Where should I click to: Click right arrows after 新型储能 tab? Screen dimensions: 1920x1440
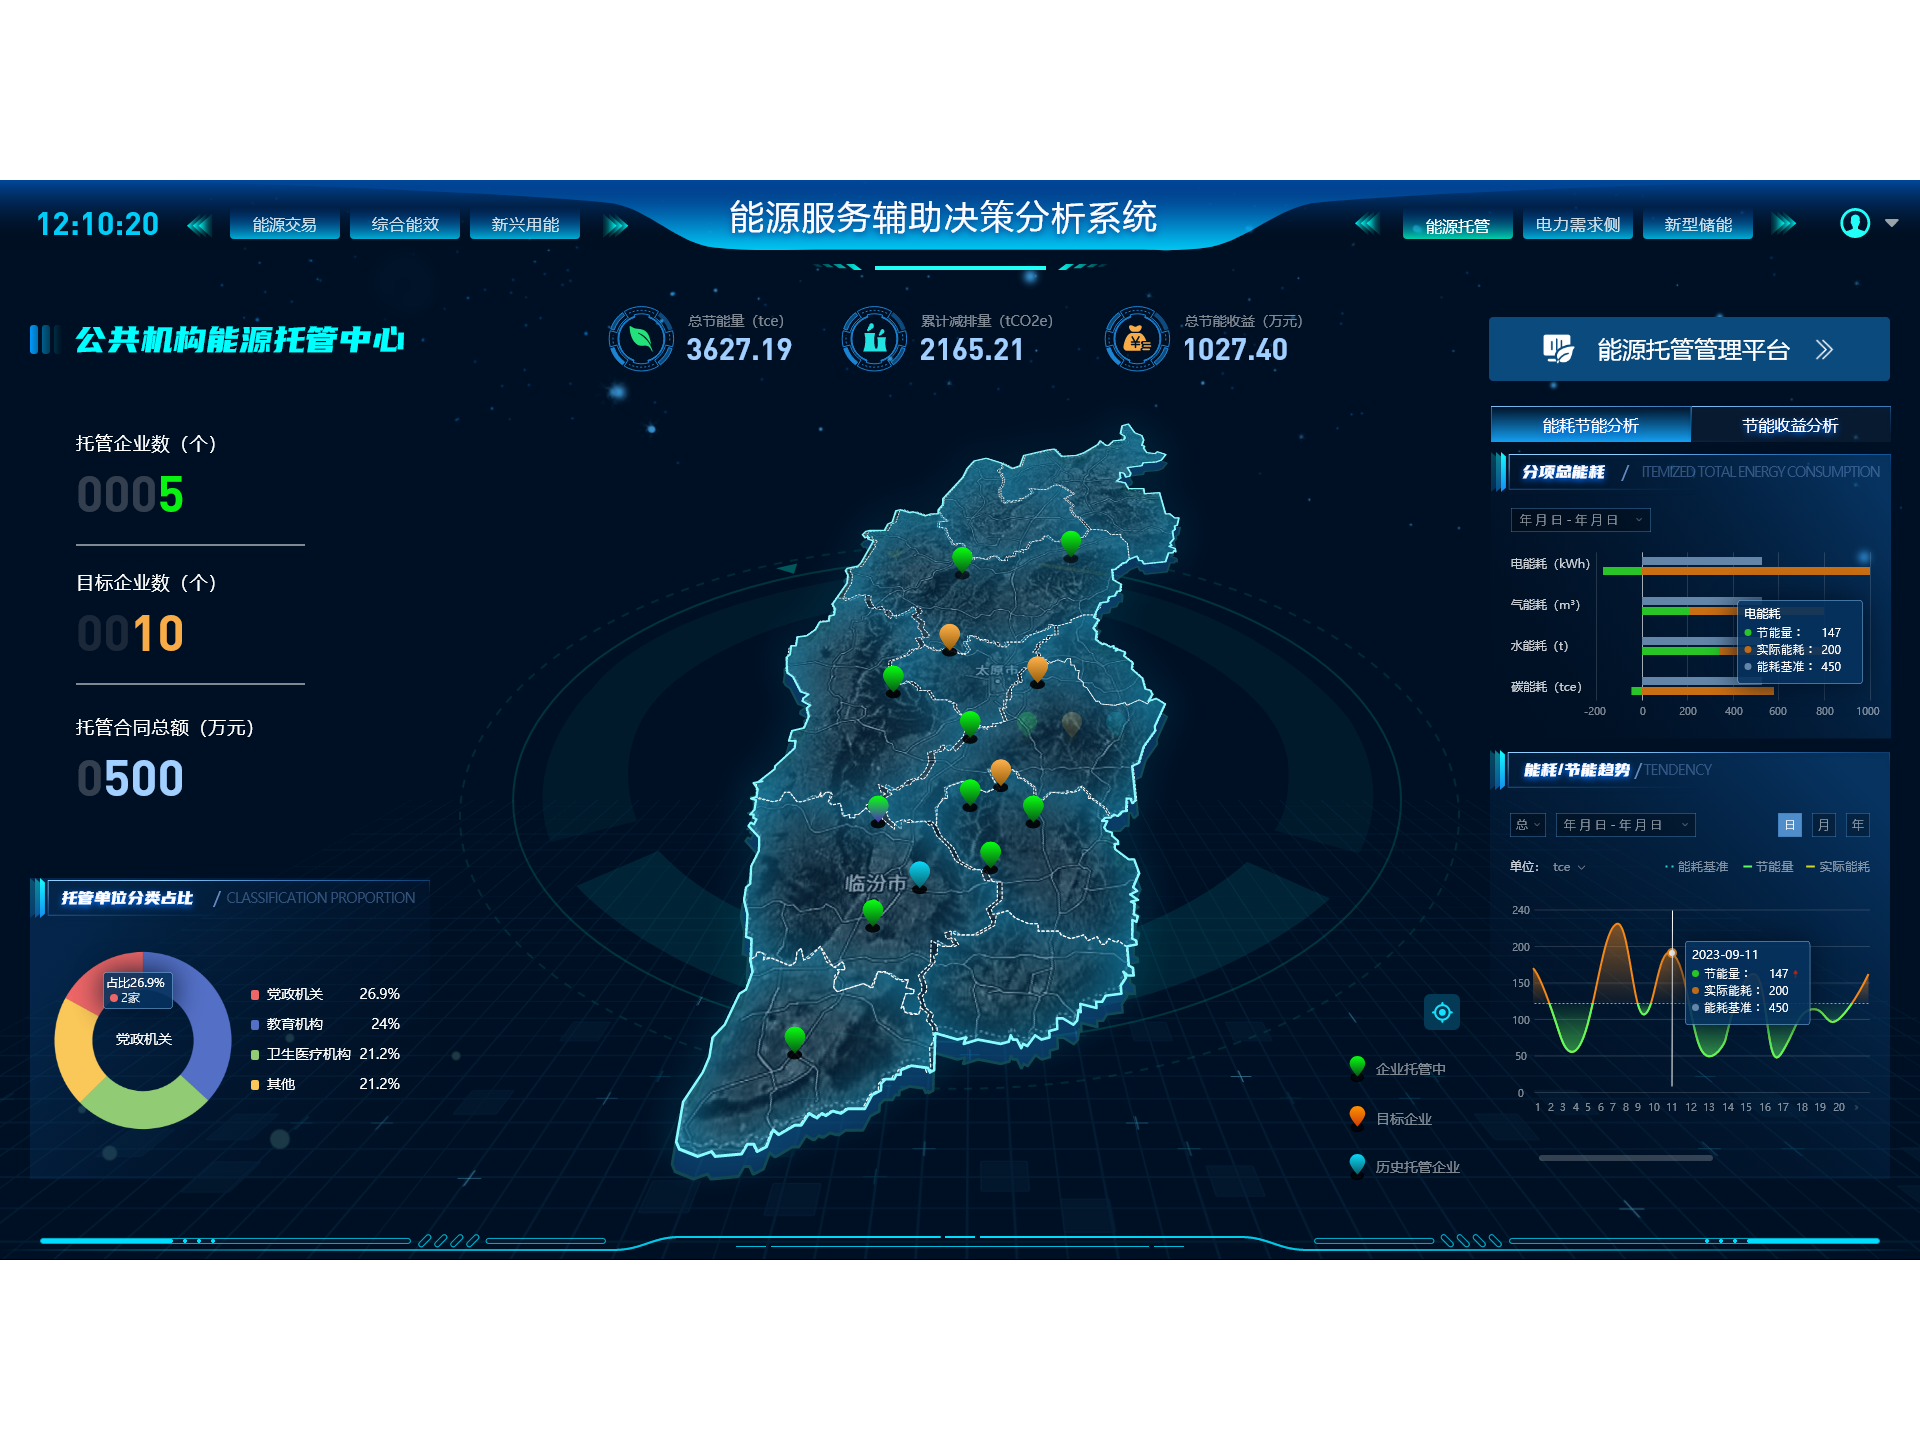click(x=1784, y=224)
